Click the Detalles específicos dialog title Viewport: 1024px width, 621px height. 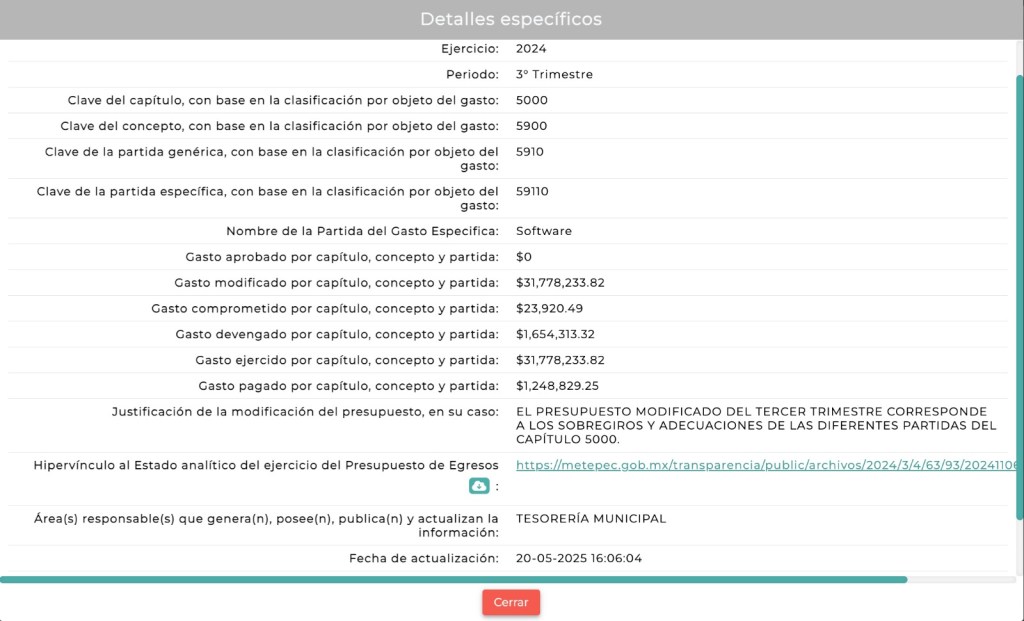pyautogui.click(x=511, y=19)
